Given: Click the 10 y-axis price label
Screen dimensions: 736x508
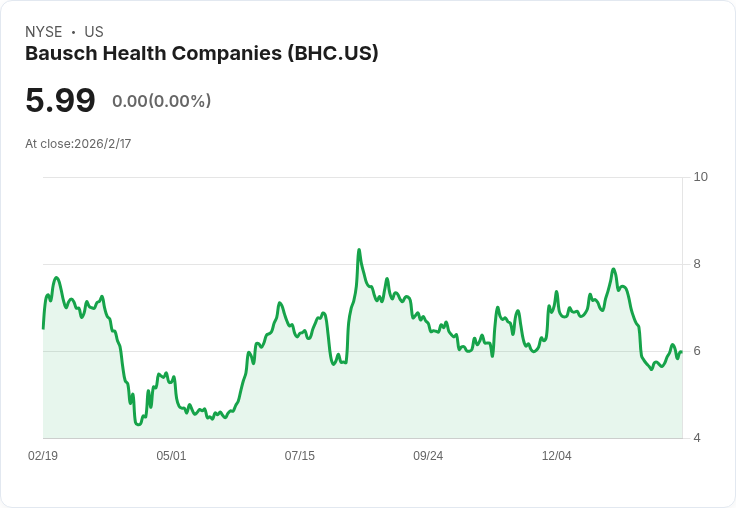Looking at the screenshot, I should pyautogui.click(x=700, y=177).
